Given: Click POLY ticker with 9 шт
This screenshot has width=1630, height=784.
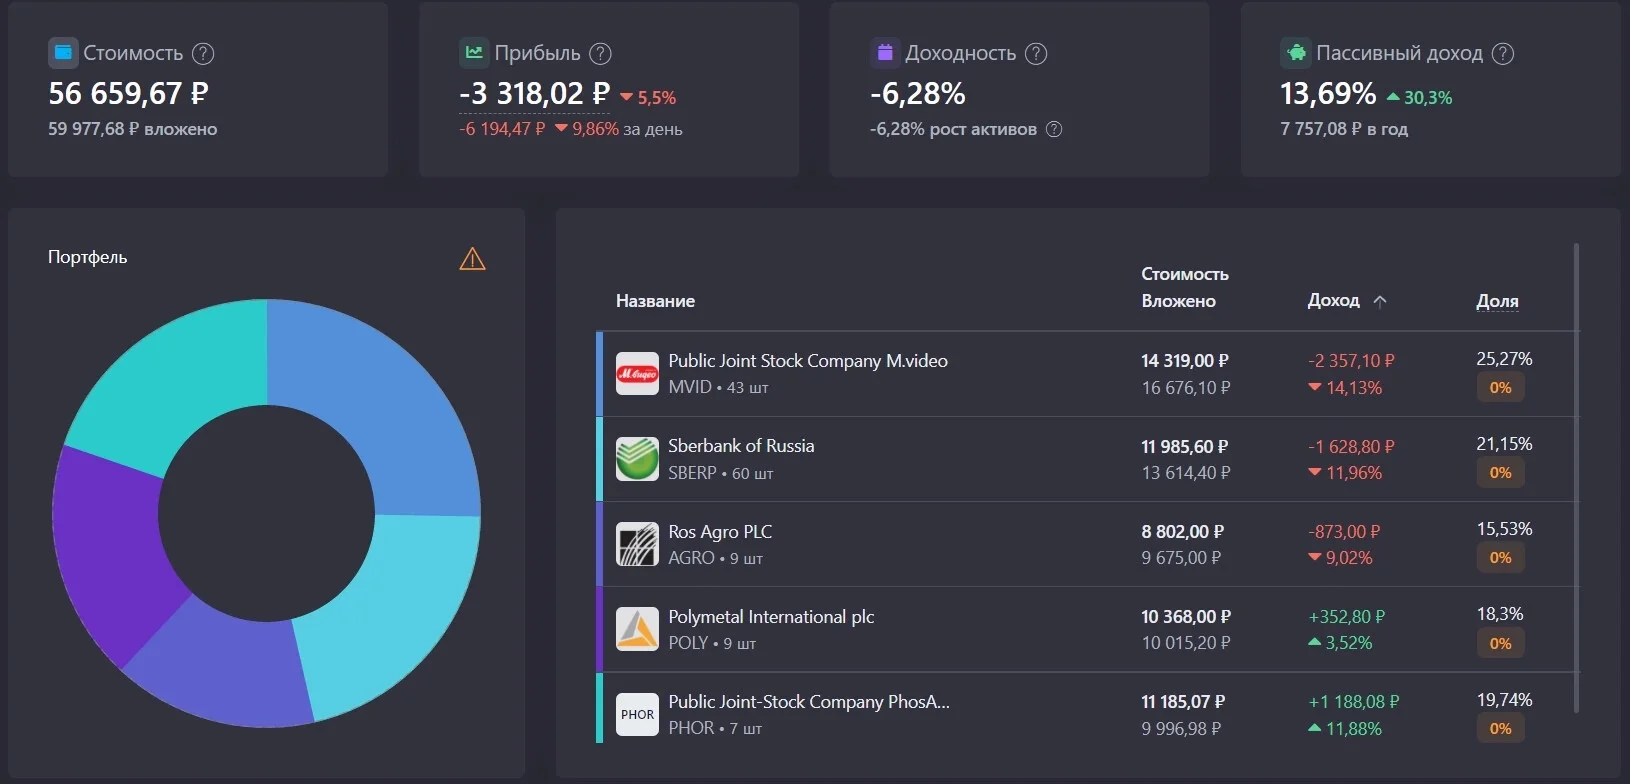Looking at the screenshot, I should 712,643.
